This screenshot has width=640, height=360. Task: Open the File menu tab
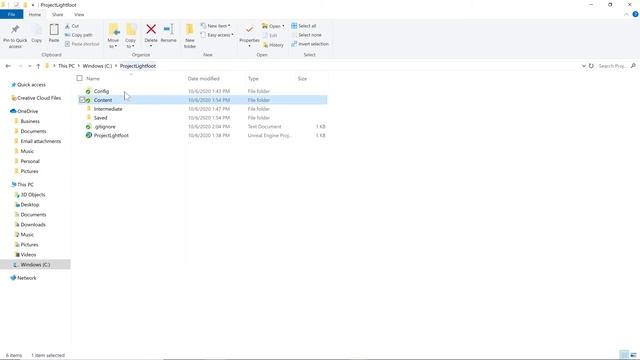11,15
